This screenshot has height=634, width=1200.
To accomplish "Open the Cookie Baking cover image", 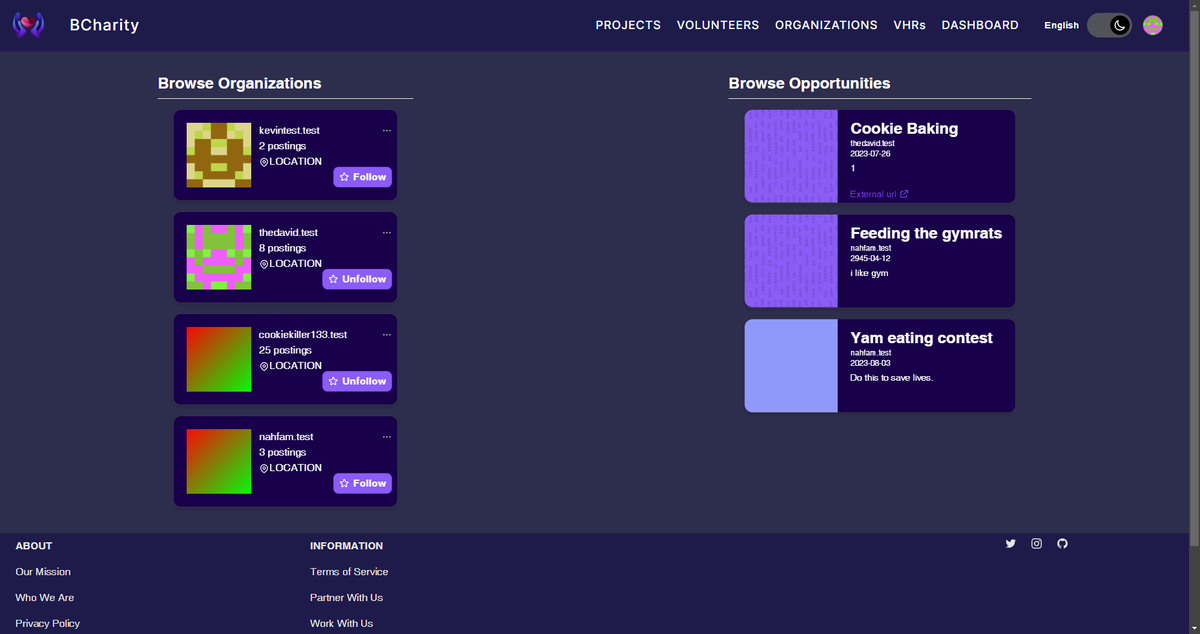I will coord(791,156).
